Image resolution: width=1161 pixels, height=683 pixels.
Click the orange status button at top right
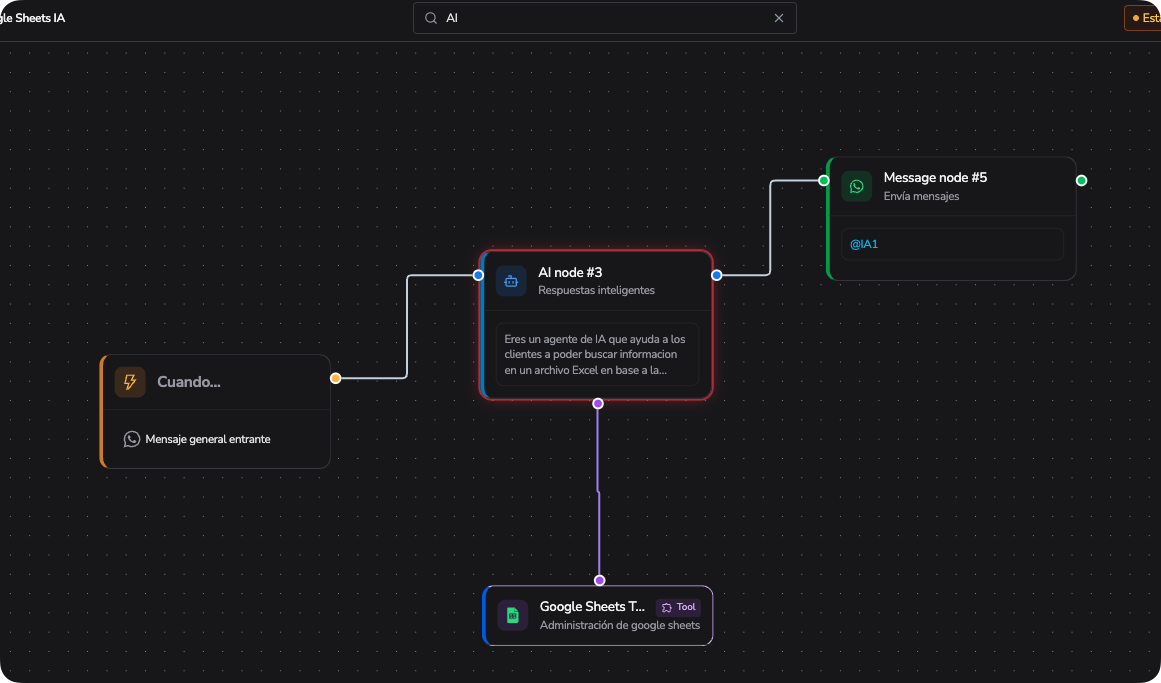1143,19
